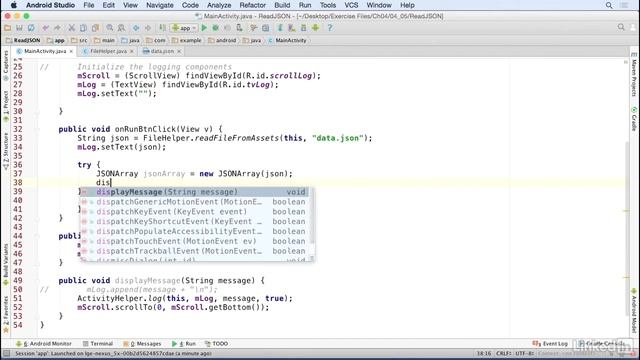Click the Redo arrow in the toolbar
This screenshot has height=360, width=640.
click(x=57, y=28)
